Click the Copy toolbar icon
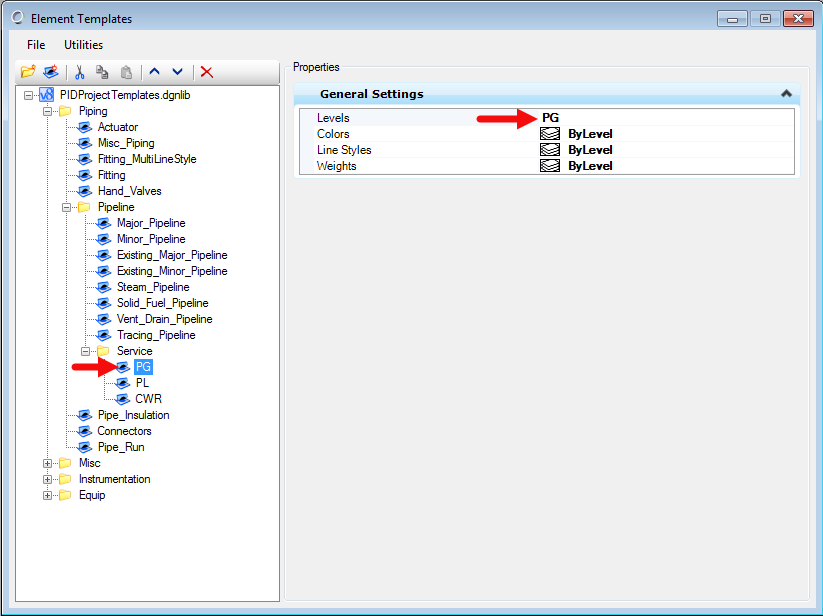 pyautogui.click(x=102, y=72)
